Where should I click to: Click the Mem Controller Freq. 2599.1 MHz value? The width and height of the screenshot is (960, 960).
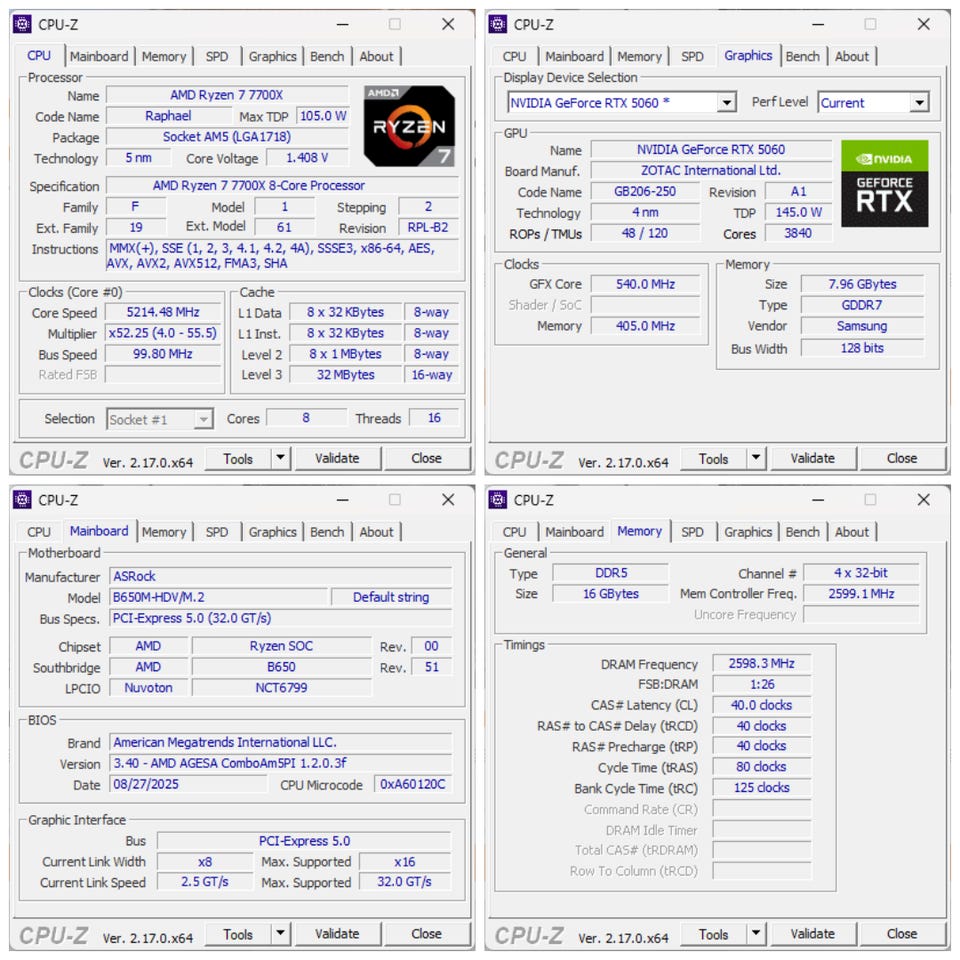tap(861, 594)
